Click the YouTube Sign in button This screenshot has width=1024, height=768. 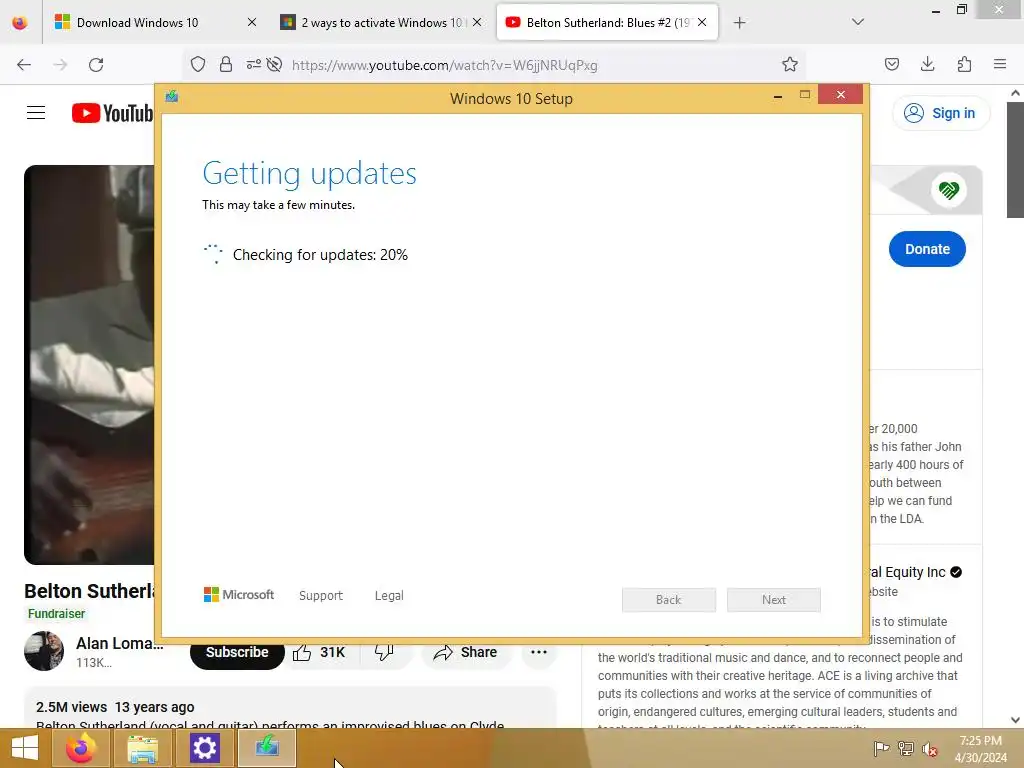(940, 113)
